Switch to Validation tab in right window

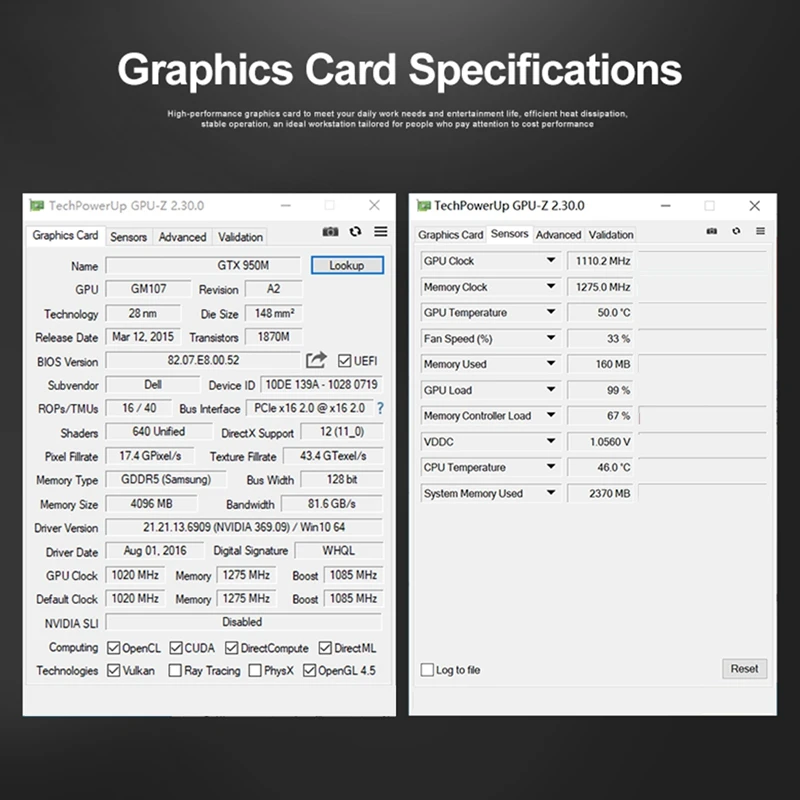pos(611,235)
